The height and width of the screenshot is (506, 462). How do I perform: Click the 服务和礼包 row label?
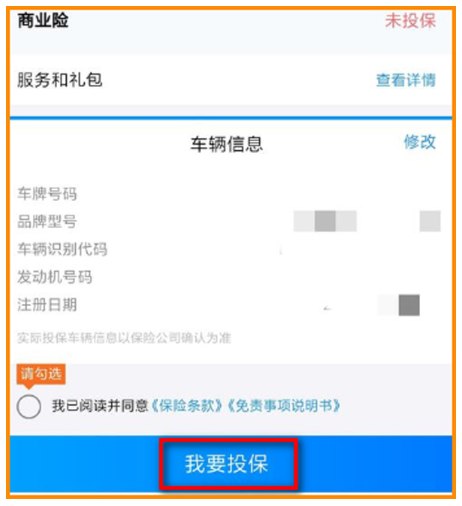(x=60, y=80)
